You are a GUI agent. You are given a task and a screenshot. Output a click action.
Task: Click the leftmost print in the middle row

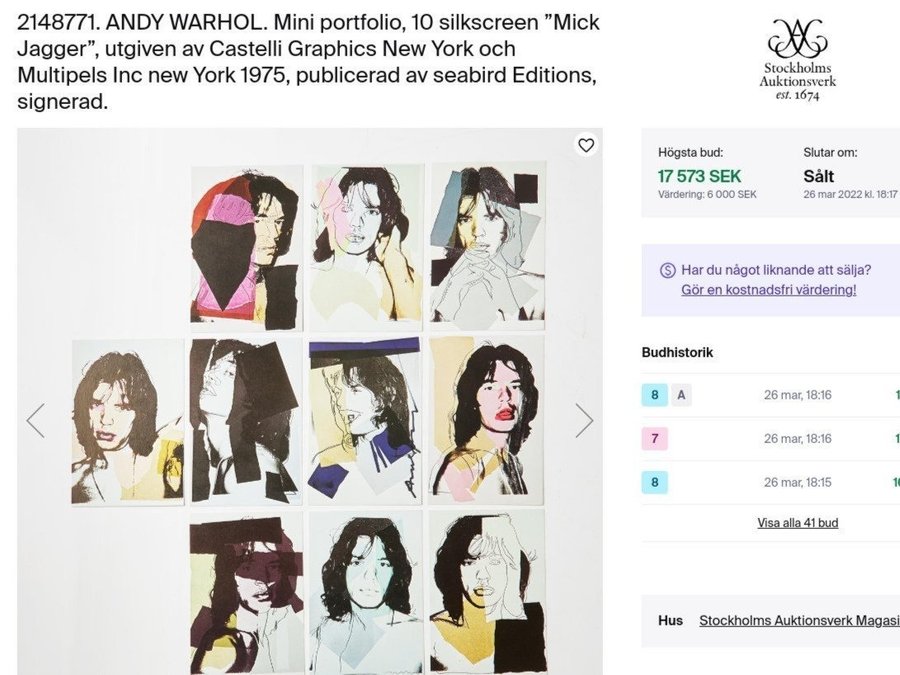pos(127,420)
